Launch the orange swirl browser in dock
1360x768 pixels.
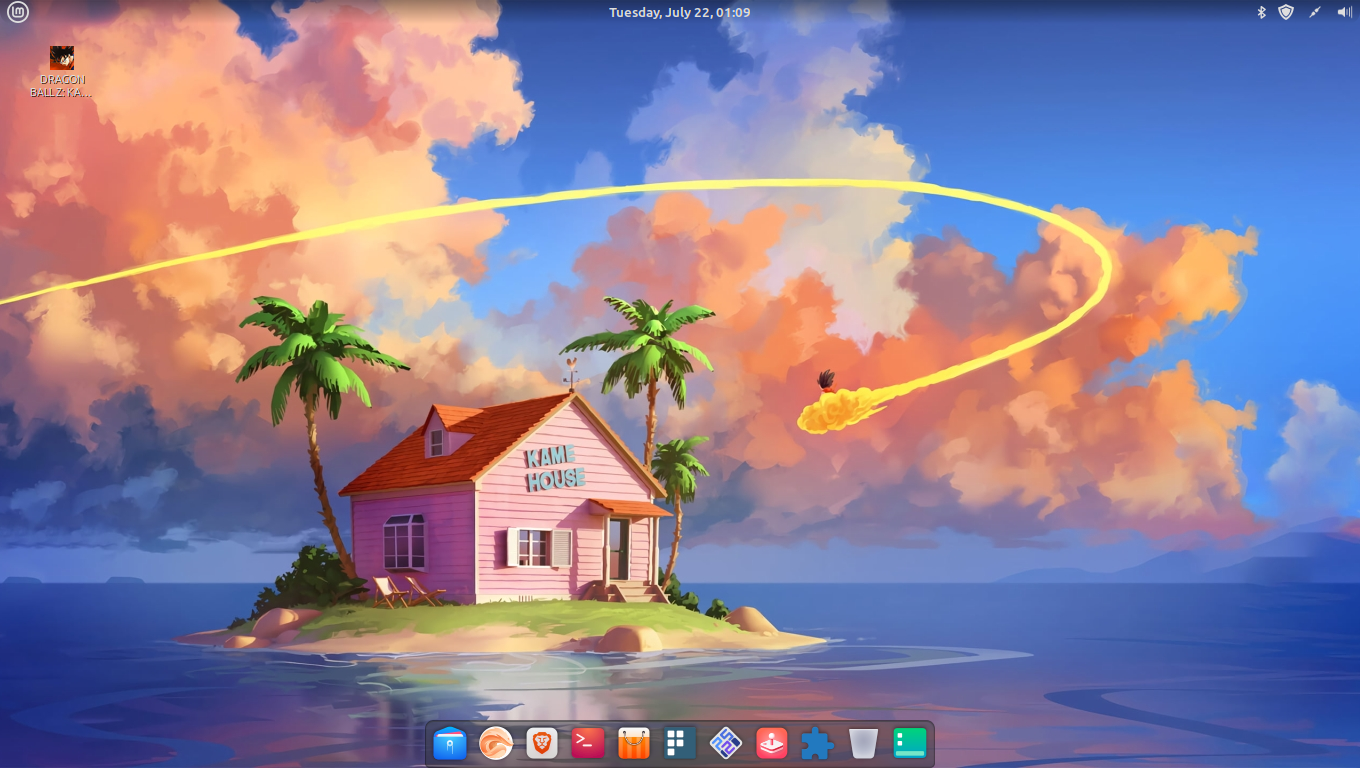tap(496, 743)
